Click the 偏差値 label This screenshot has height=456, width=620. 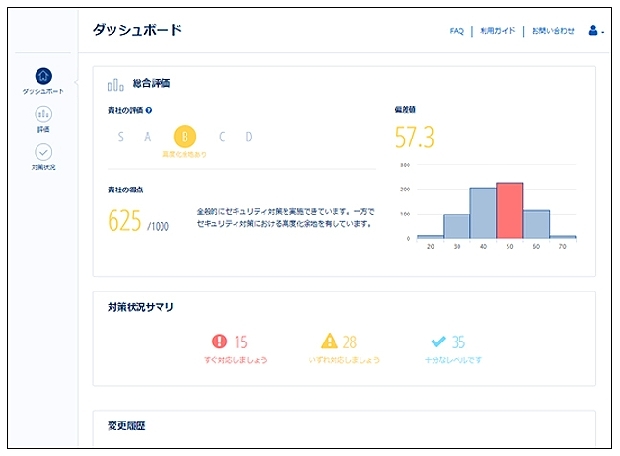click(x=405, y=110)
